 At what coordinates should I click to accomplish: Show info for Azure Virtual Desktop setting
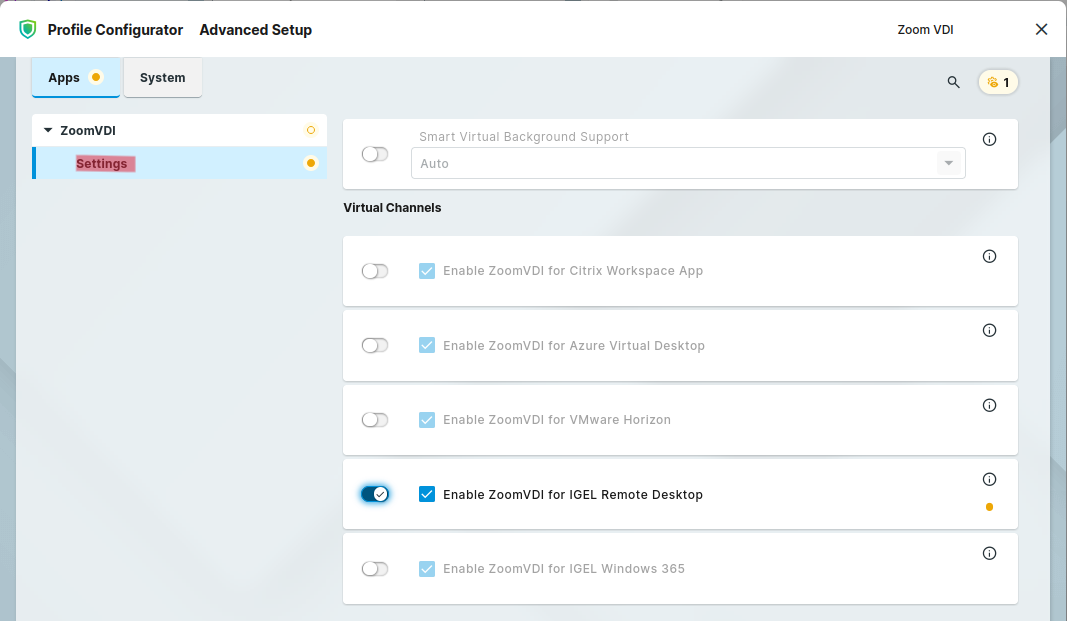(989, 331)
